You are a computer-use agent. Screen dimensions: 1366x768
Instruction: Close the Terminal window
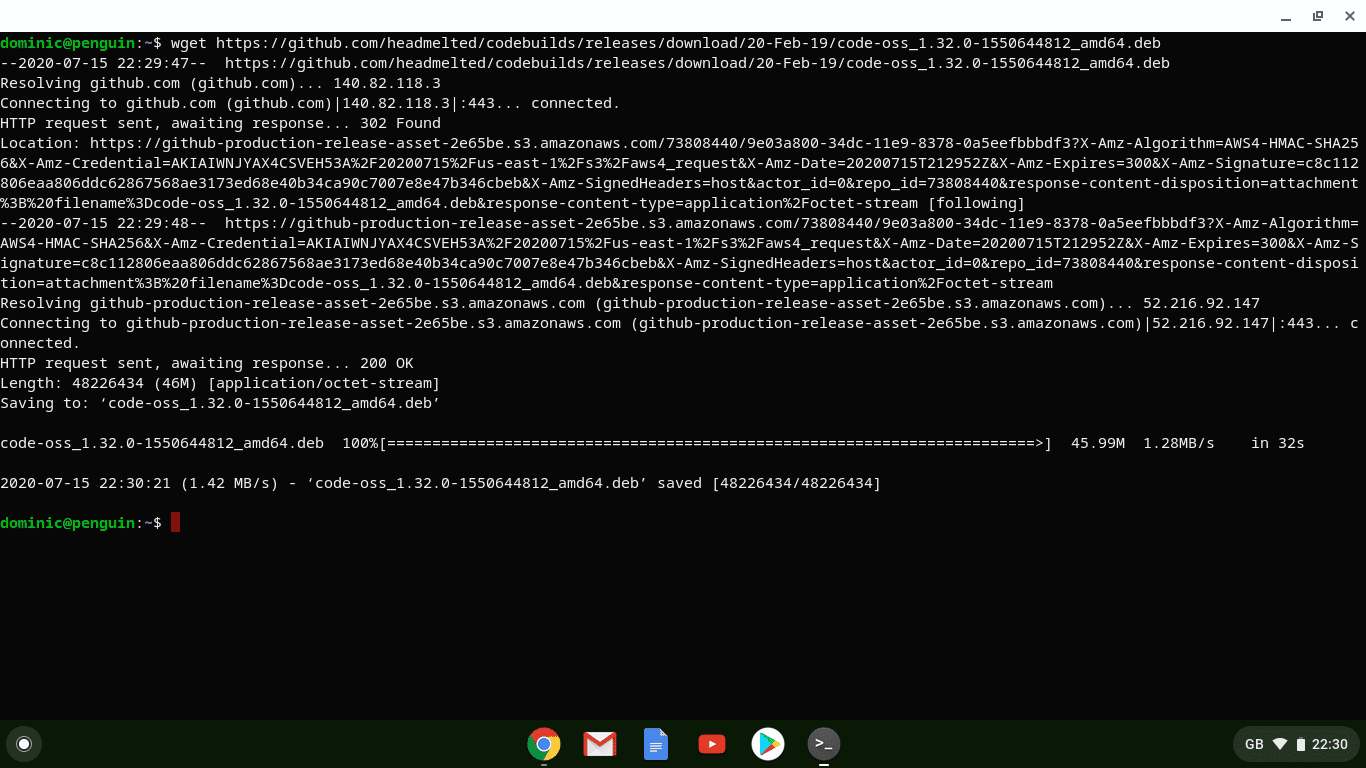coord(1349,17)
